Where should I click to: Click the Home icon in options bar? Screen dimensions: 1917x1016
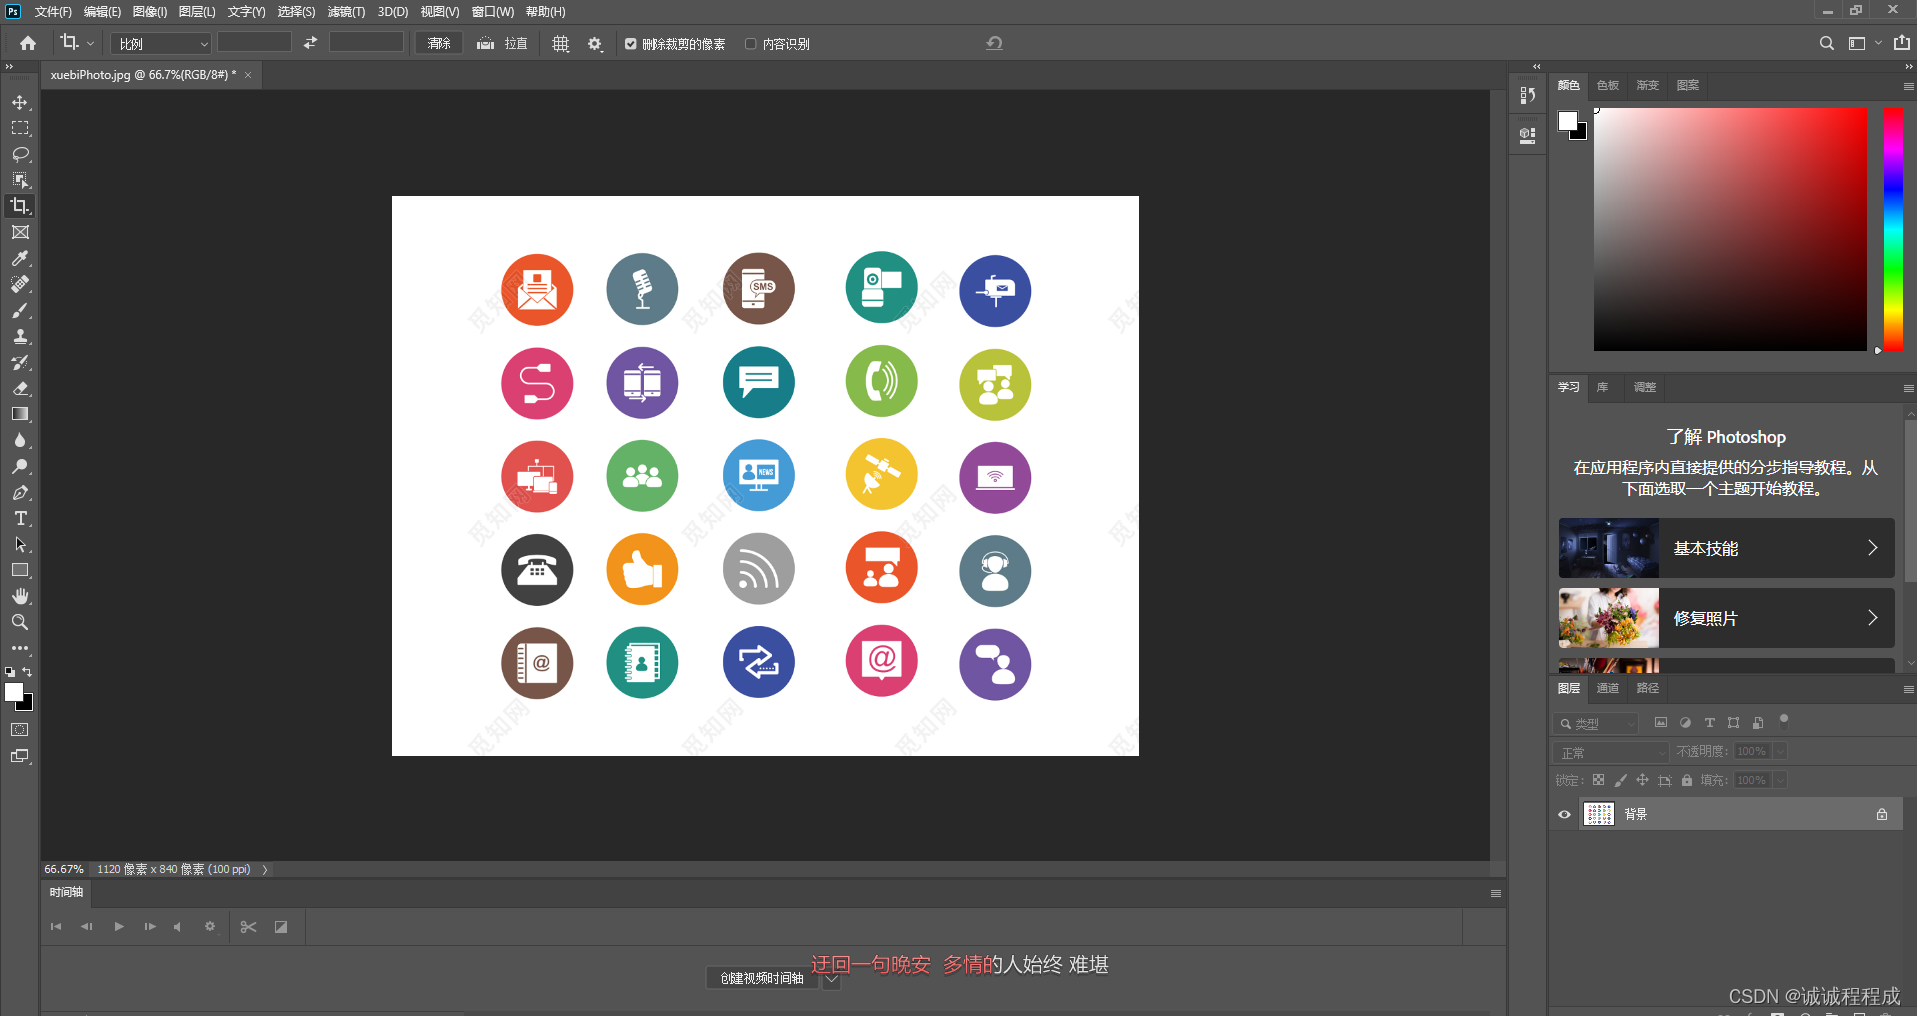coord(28,43)
